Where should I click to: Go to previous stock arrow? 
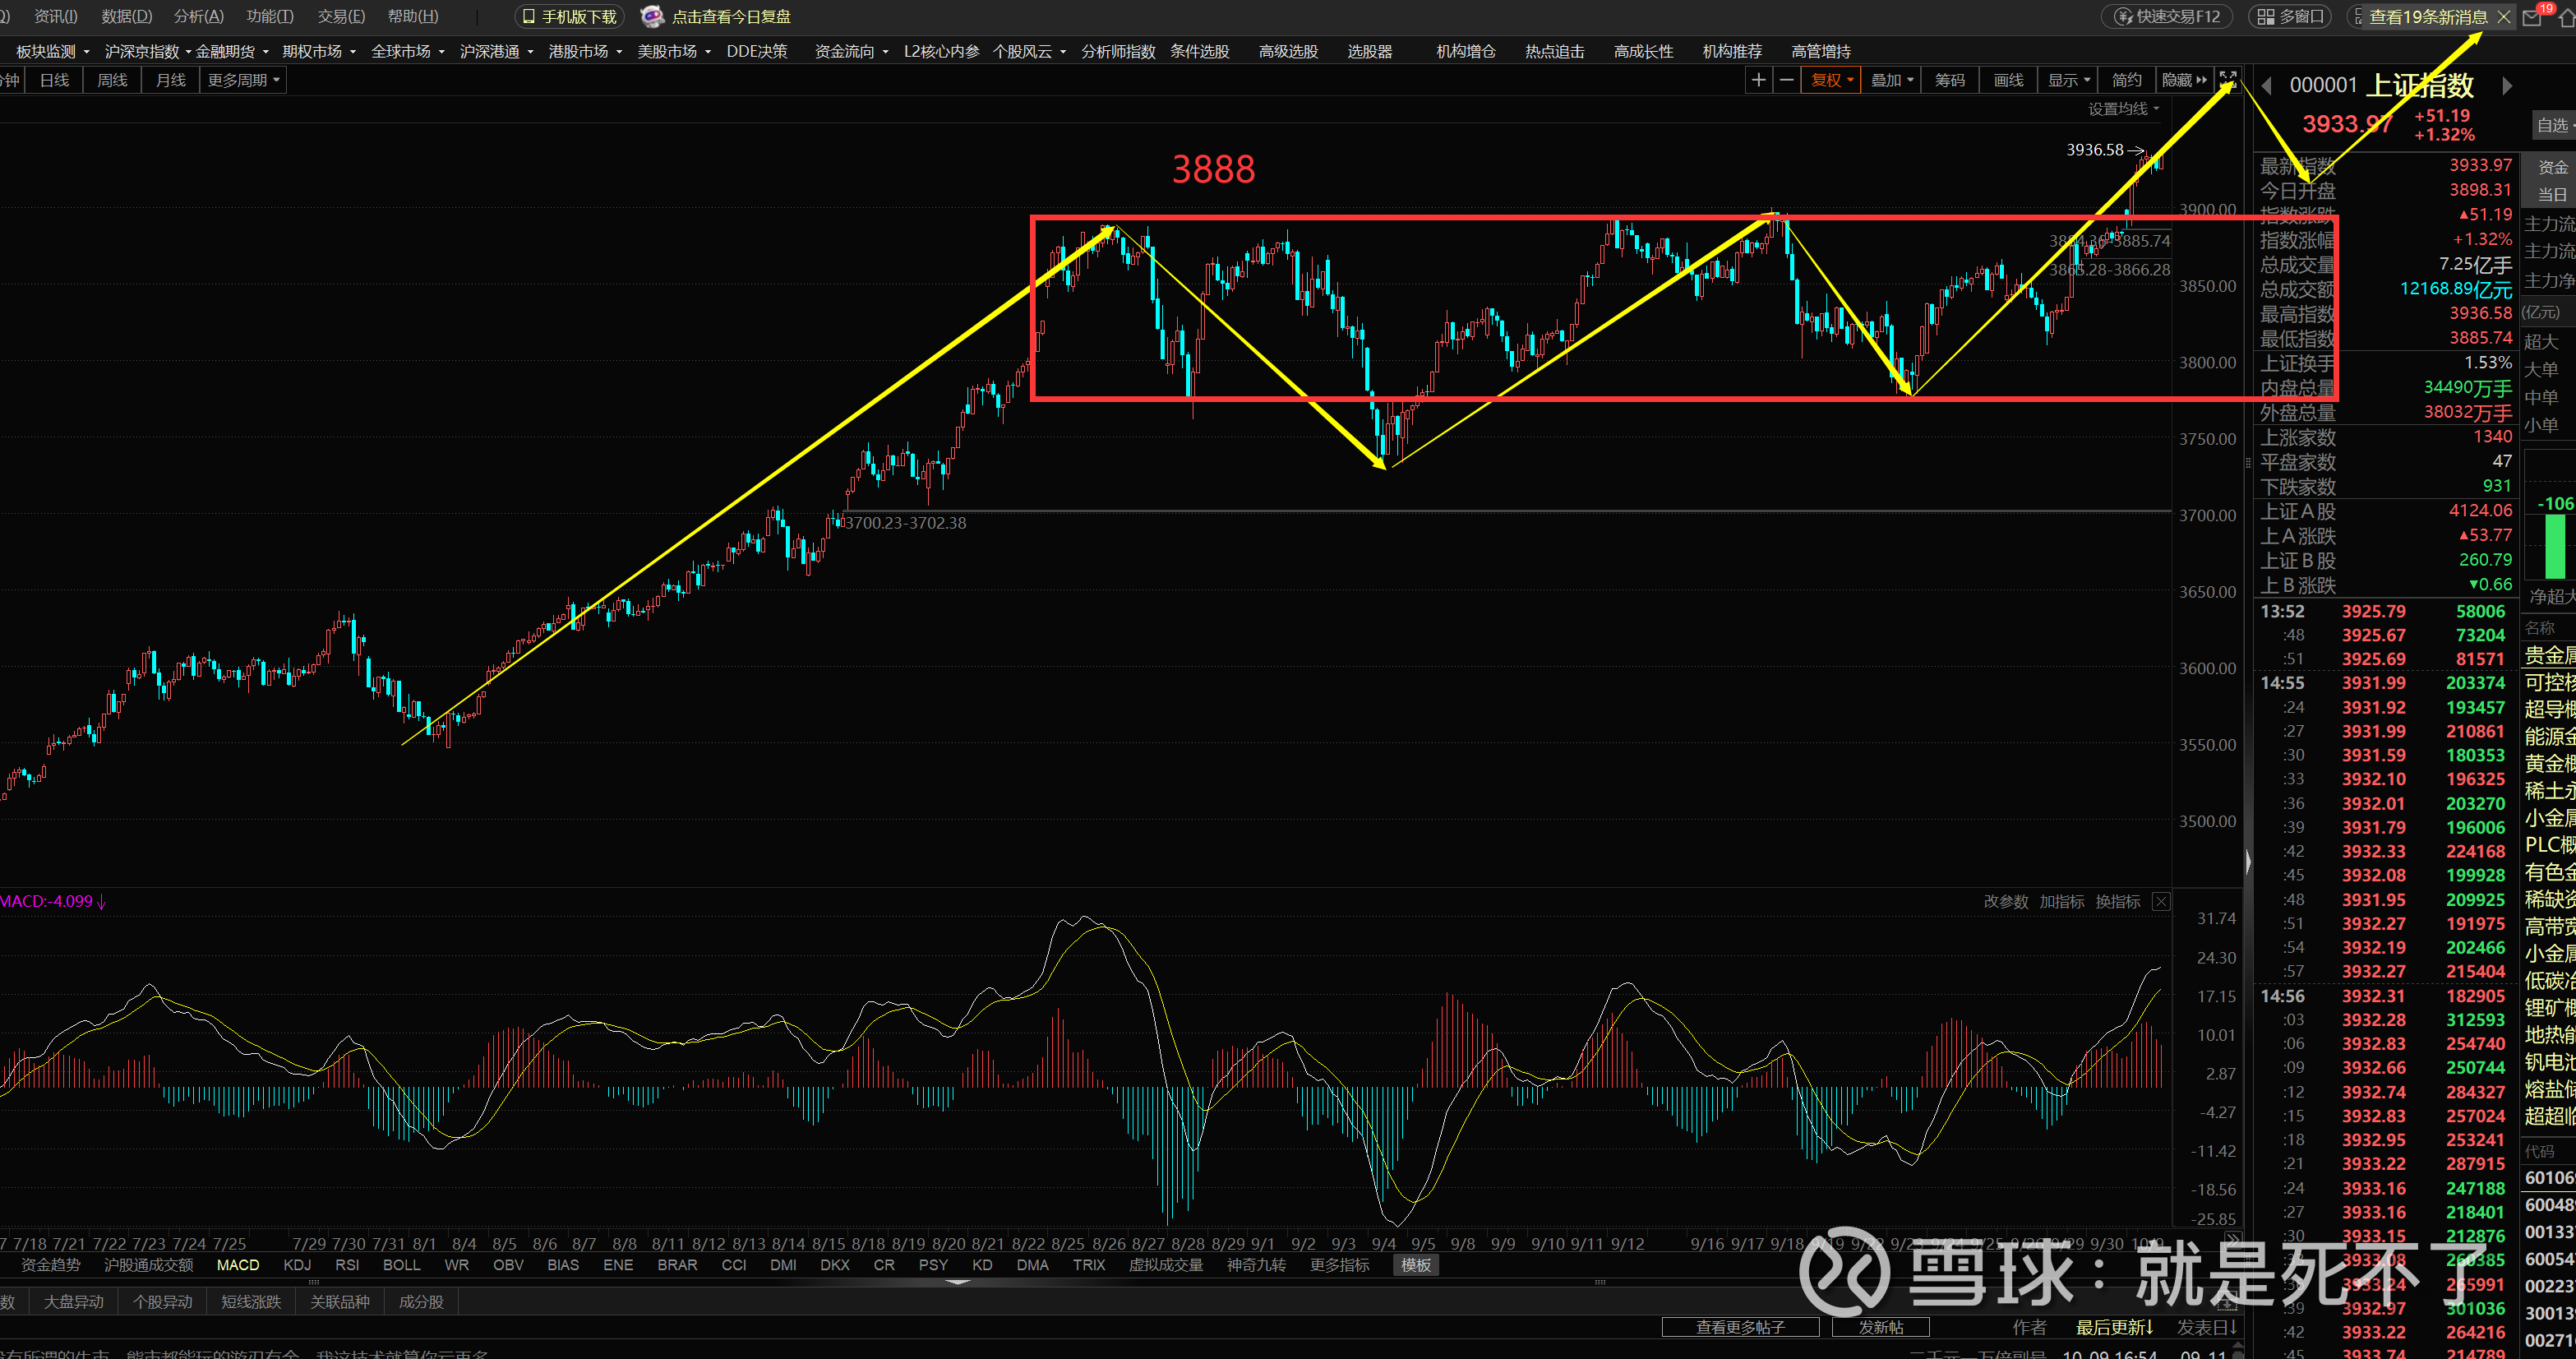pyautogui.click(x=2267, y=86)
